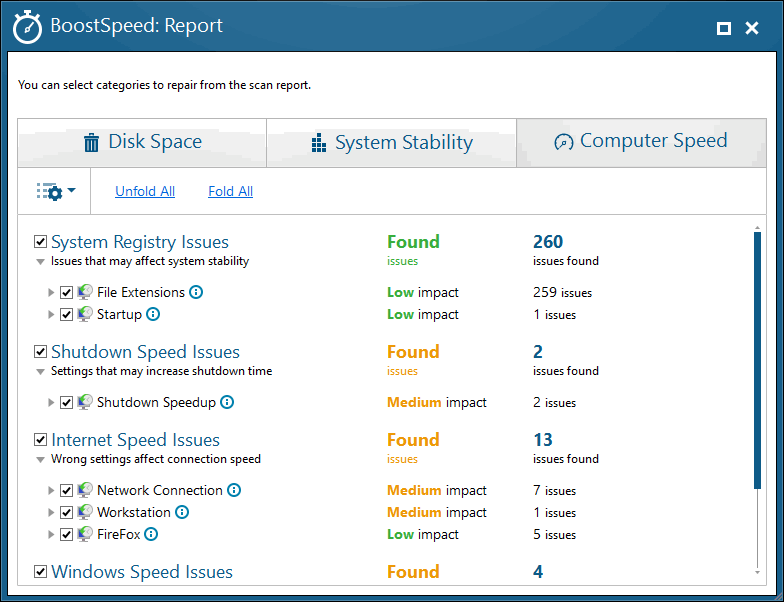Open info for Shutdown Speedup

227,402
